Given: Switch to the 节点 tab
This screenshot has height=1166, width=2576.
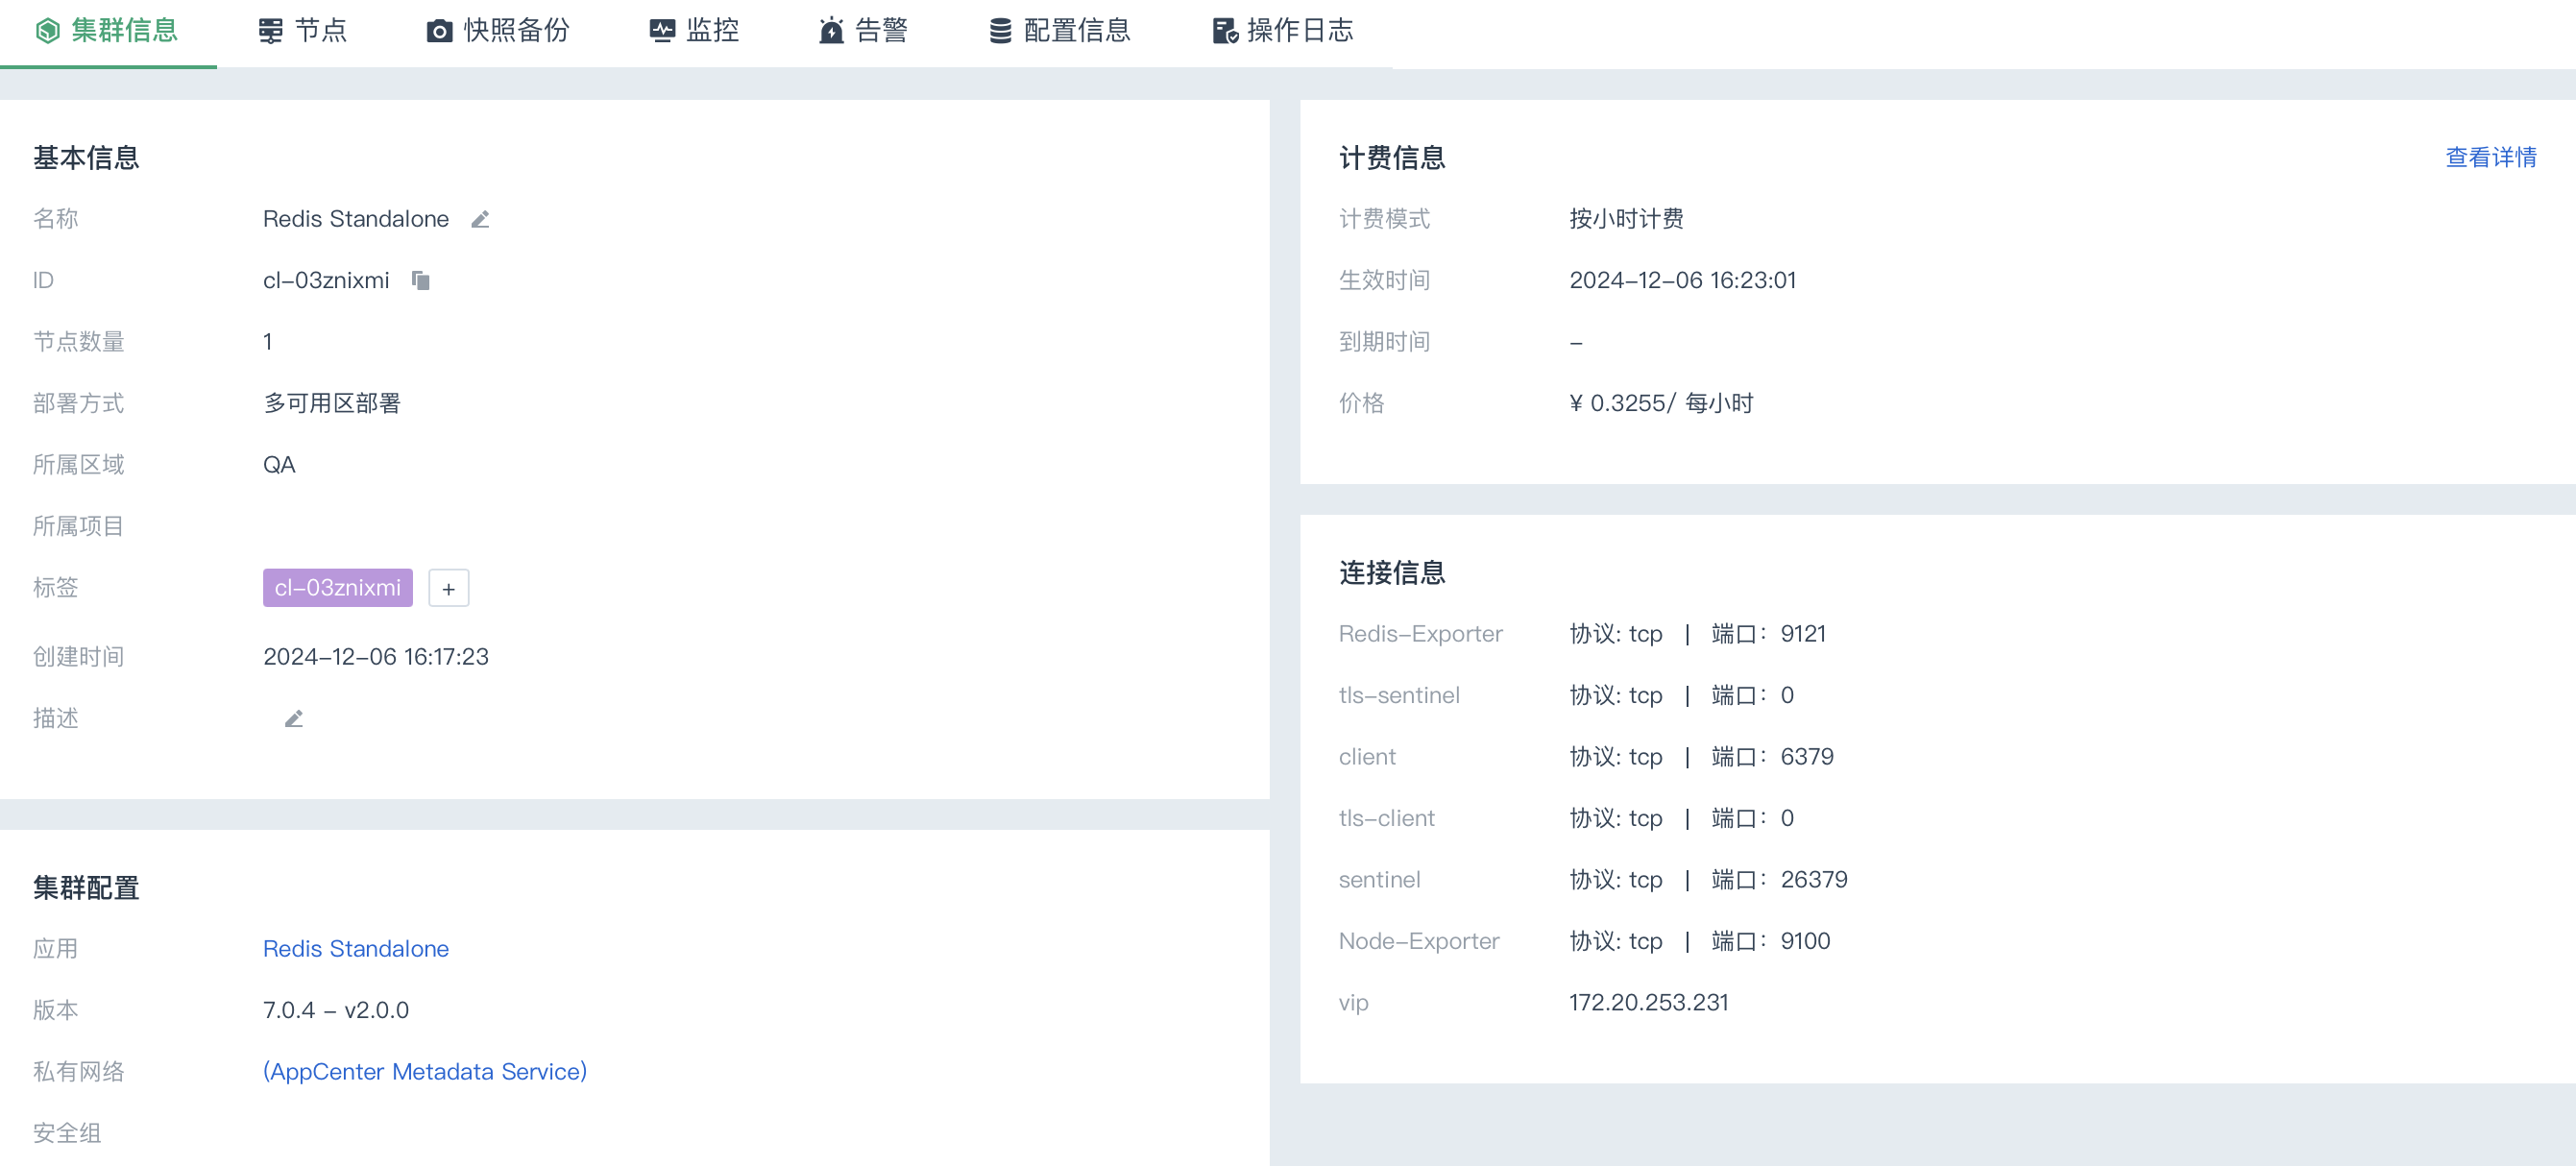Looking at the screenshot, I should click(x=302, y=31).
